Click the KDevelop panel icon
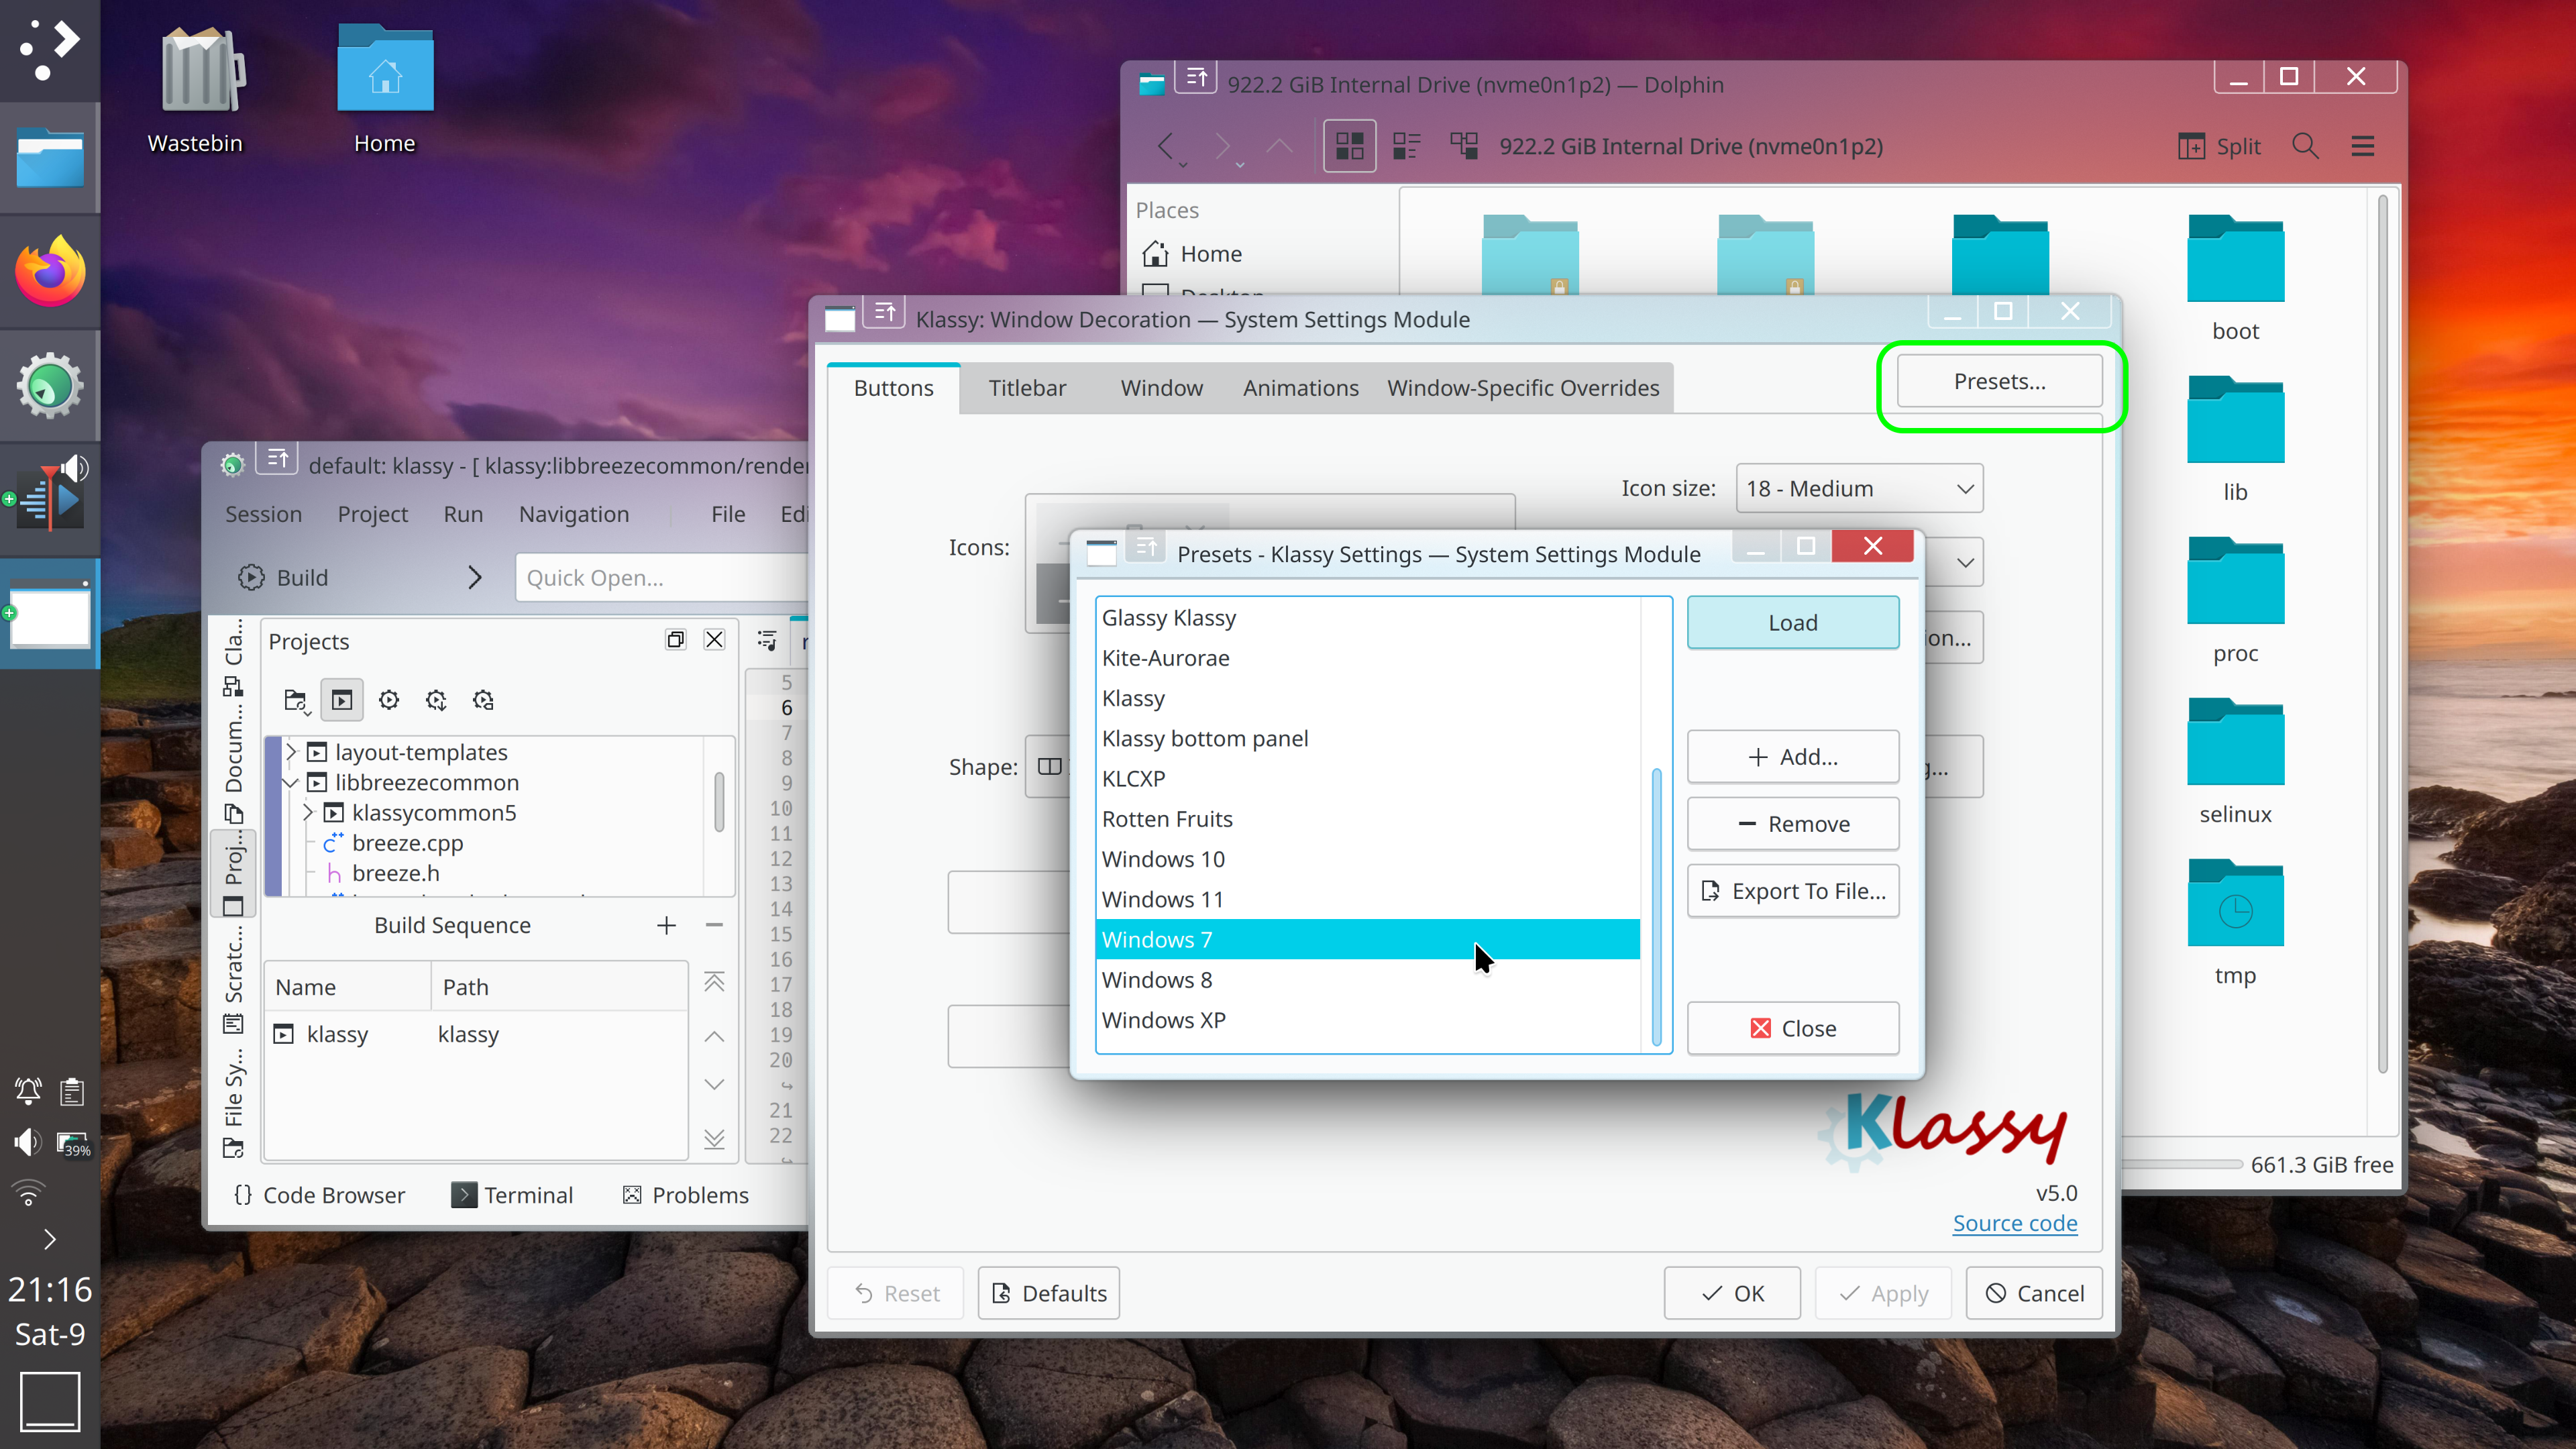2576x1449 pixels. 49,385
